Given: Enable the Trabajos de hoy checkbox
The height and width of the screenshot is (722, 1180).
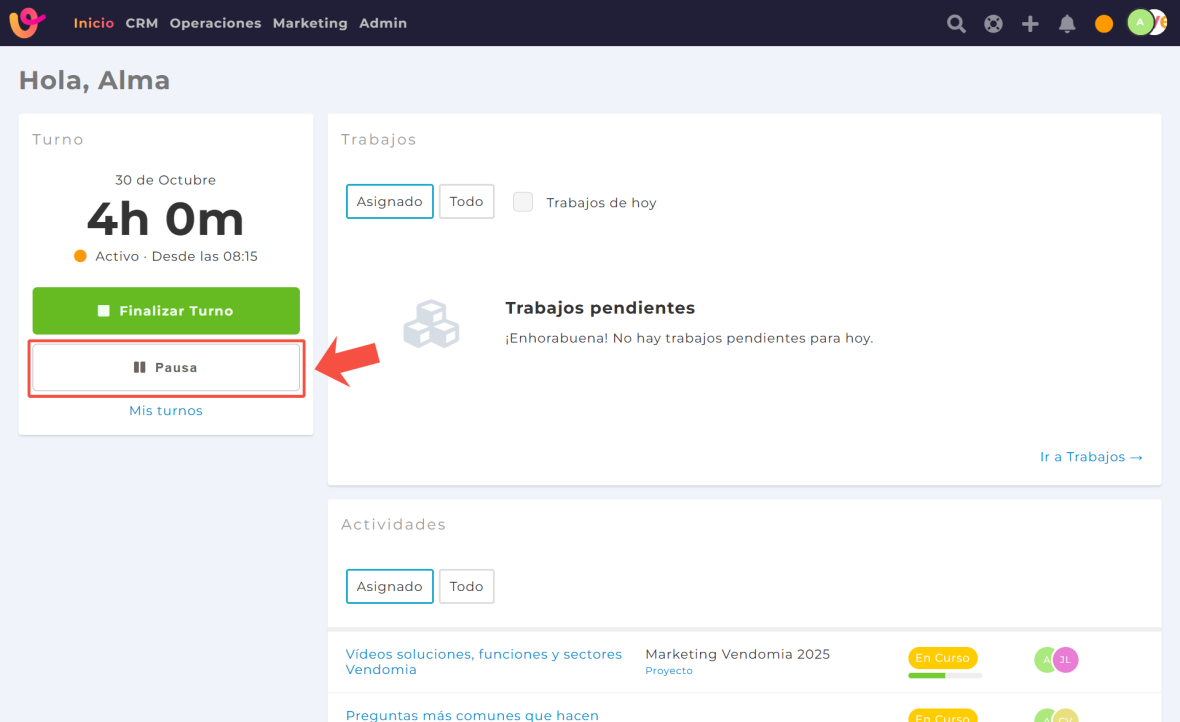Looking at the screenshot, I should tap(523, 202).
